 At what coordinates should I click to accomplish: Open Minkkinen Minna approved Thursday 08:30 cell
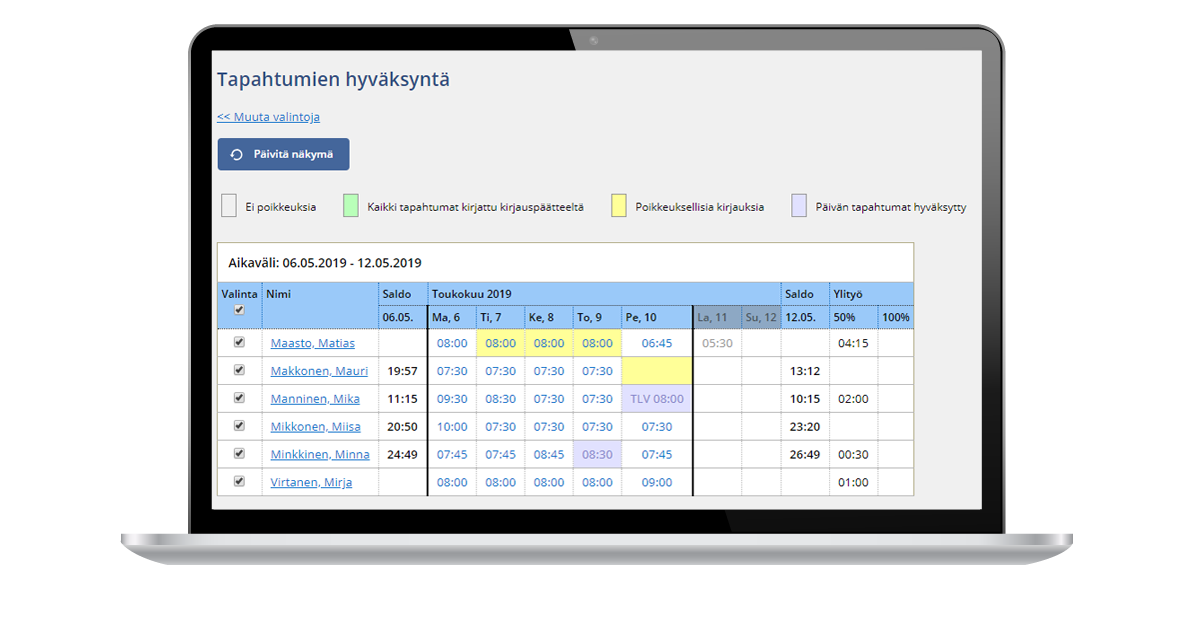[x=597, y=455]
